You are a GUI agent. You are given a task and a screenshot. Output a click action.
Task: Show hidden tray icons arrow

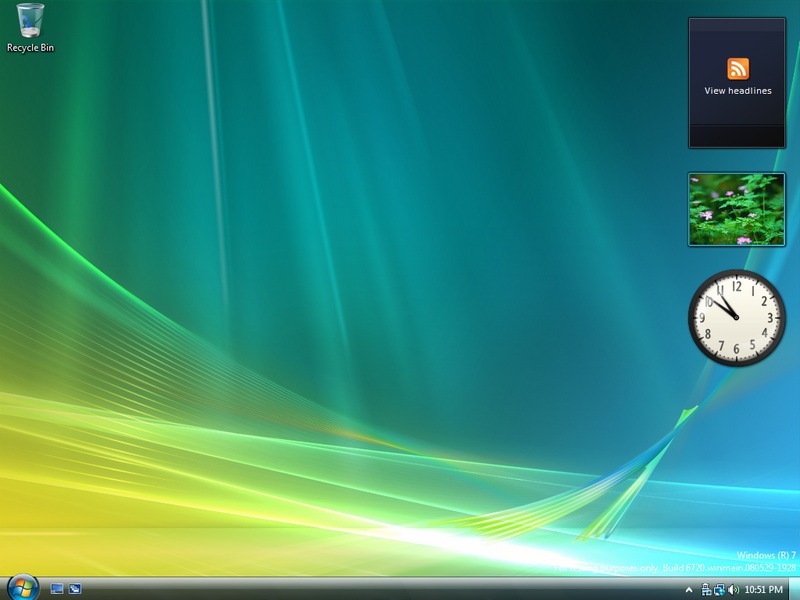[x=689, y=590]
